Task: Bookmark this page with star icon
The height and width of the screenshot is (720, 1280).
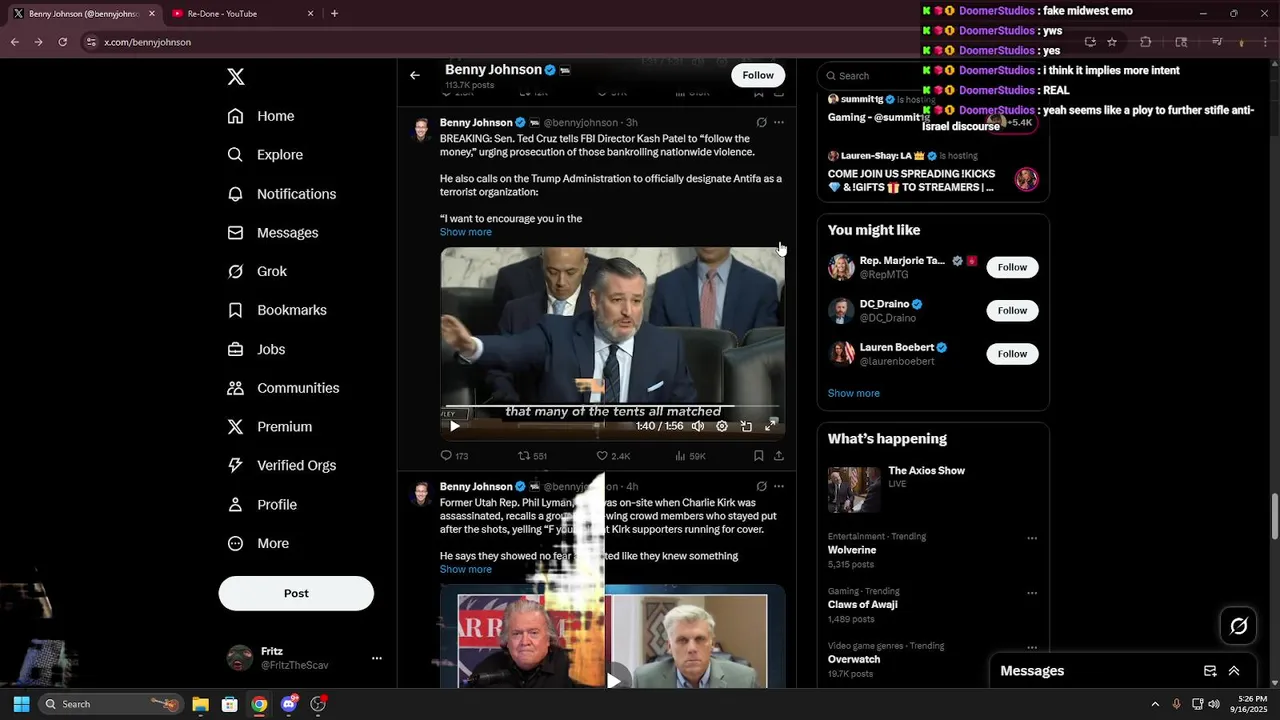Action: coord(1111,42)
